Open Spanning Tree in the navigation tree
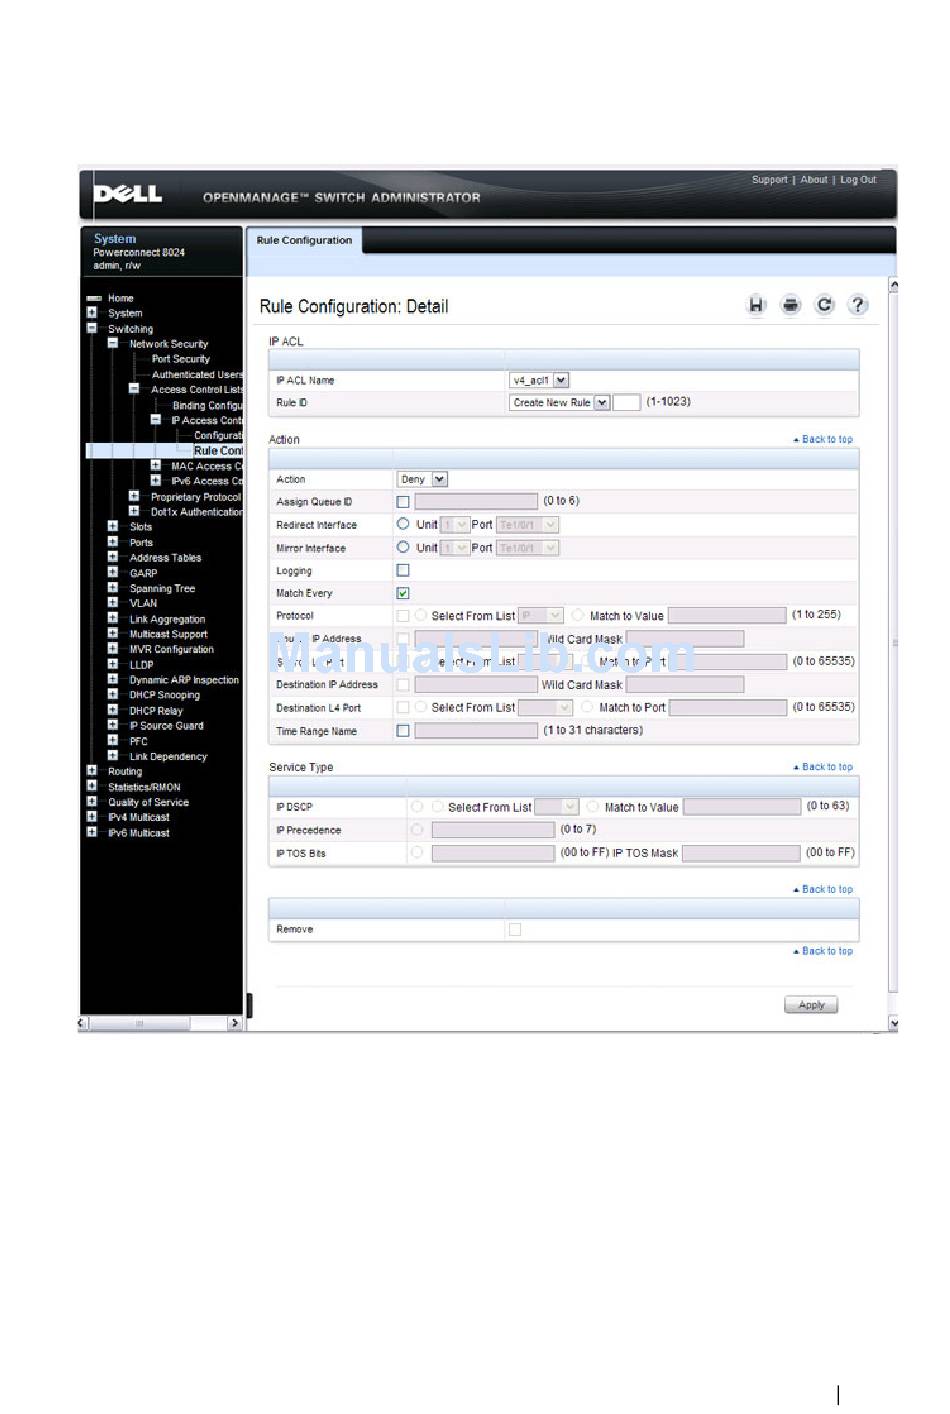The image size is (950, 1414). pyautogui.click(x=162, y=588)
